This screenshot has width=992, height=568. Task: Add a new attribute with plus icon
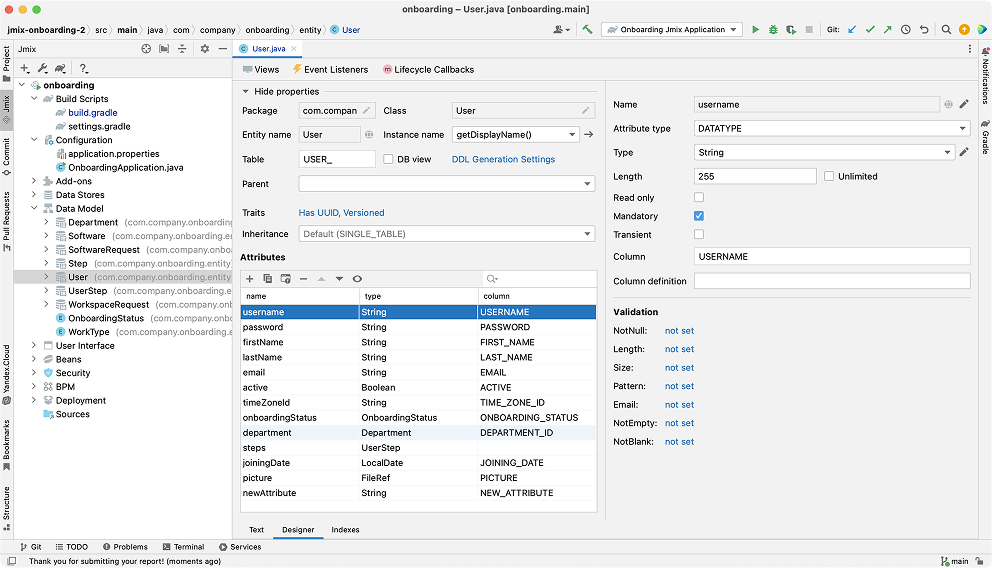[x=250, y=279]
